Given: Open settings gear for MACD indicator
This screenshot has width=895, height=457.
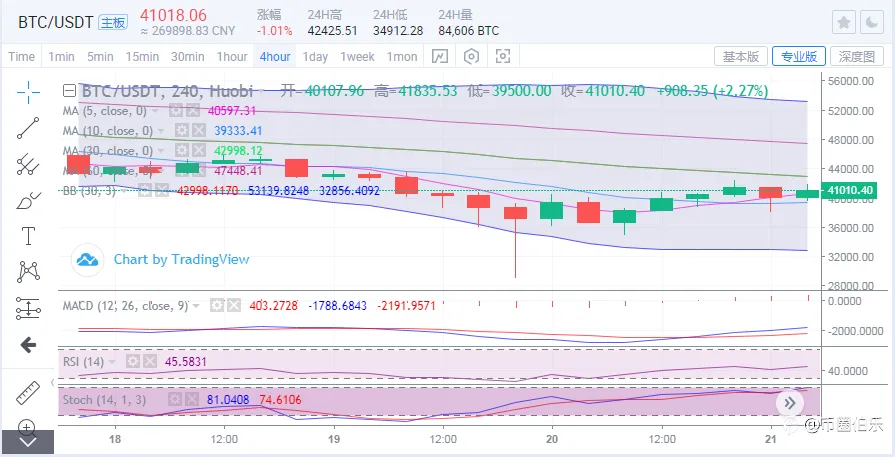Looking at the screenshot, I should pos(217,306).
